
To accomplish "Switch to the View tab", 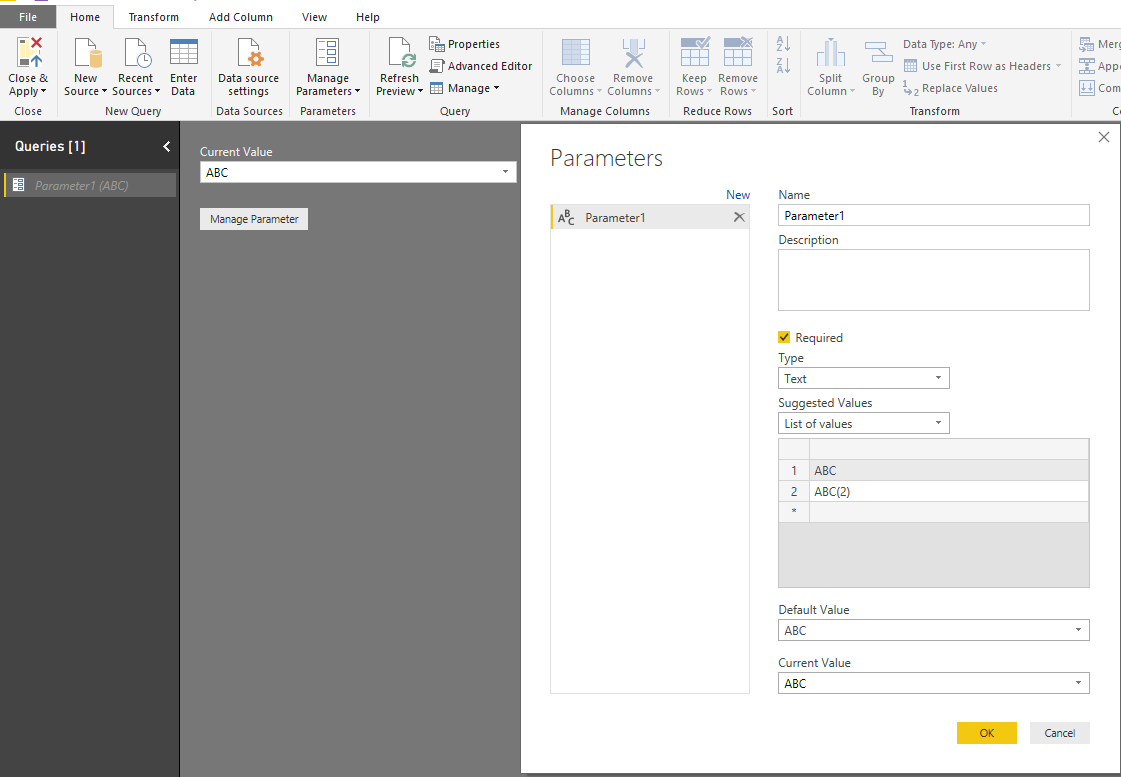I will point(315,17).
